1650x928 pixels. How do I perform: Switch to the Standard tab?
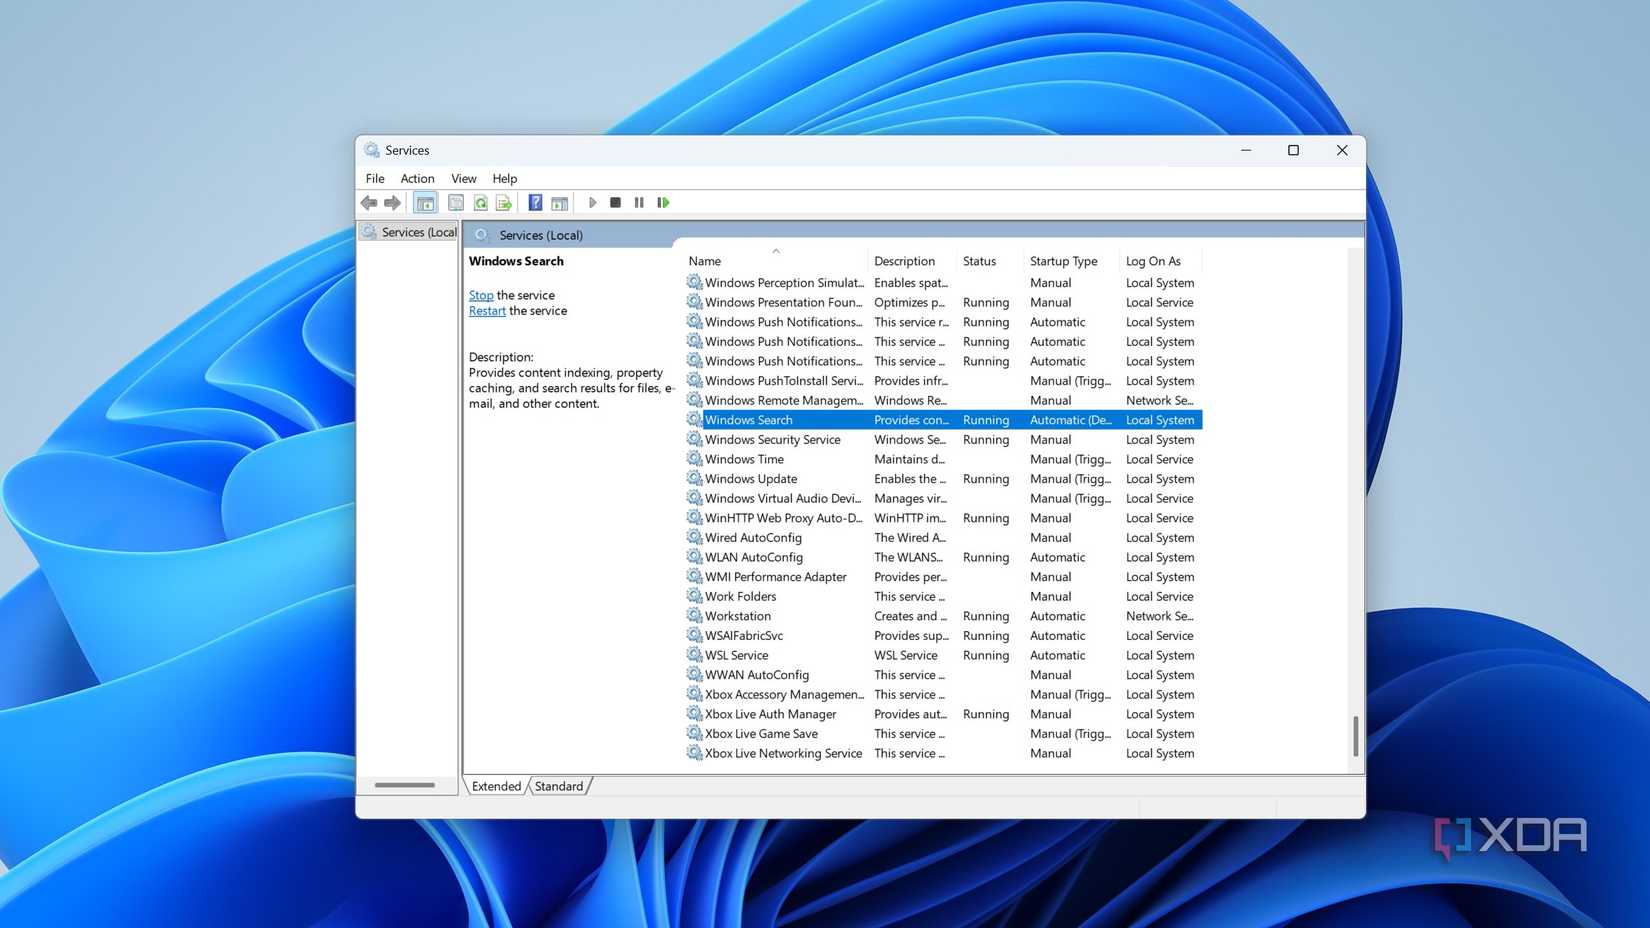[558, 786]
